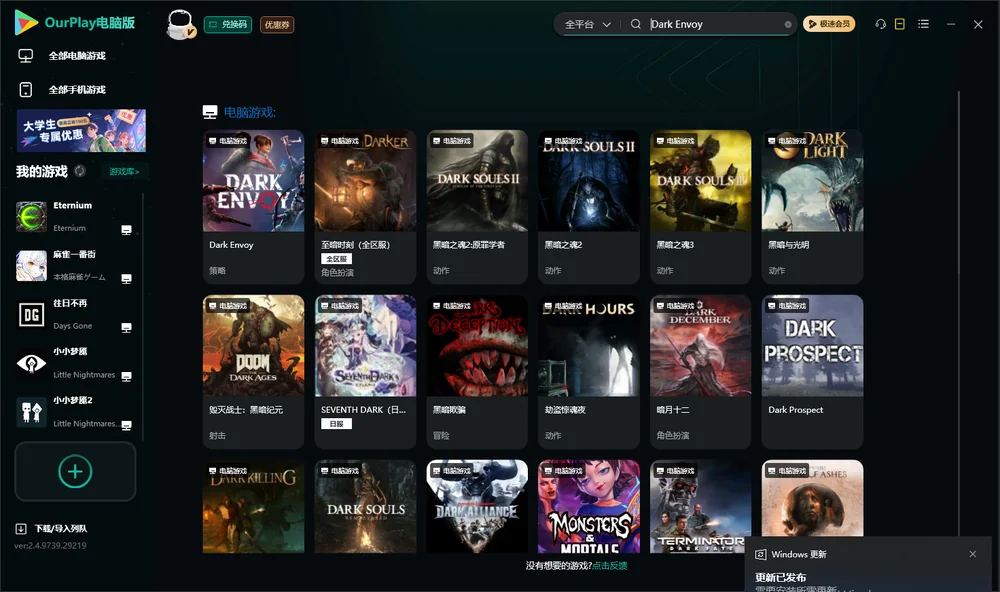Open the Dark Souls Remastered thumbnail
Viewport: 1000px width, 592px height.
365,507
